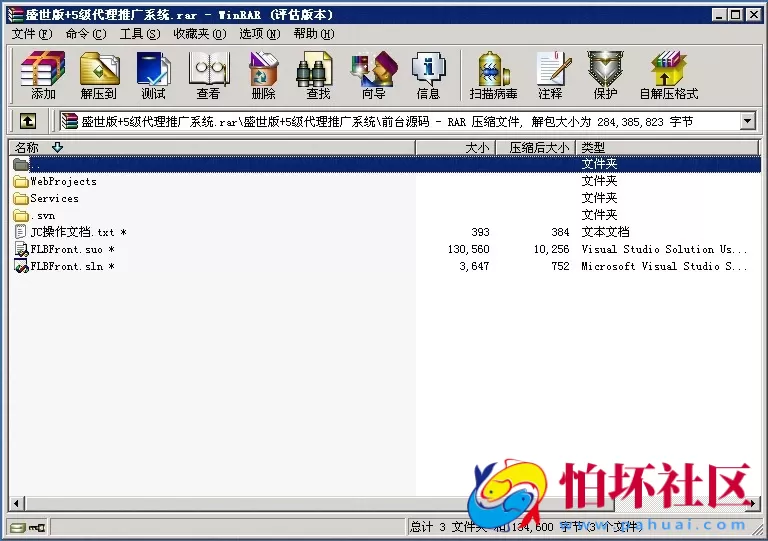Click size value 130,560
The height and width of the screenshot is (541, 768).
point(468,249)
